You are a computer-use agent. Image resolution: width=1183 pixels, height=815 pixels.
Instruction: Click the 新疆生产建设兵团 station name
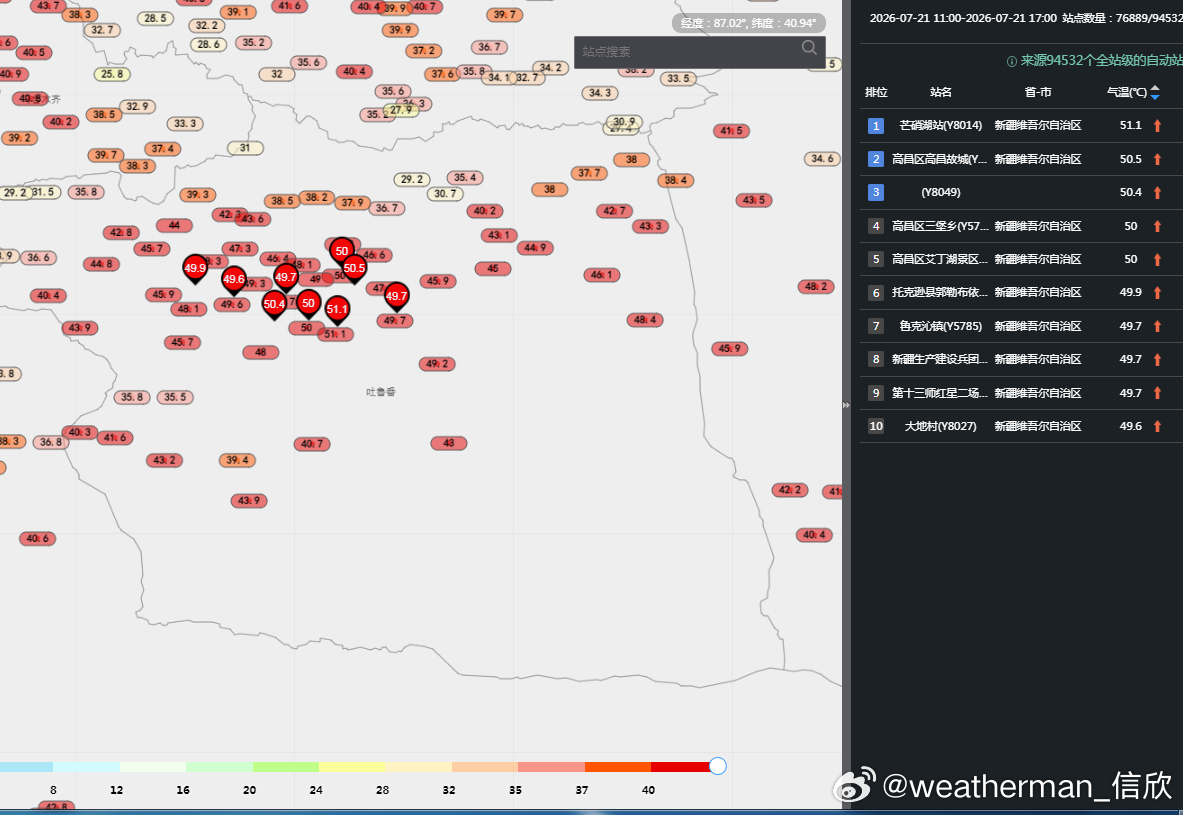click(939, 359)
